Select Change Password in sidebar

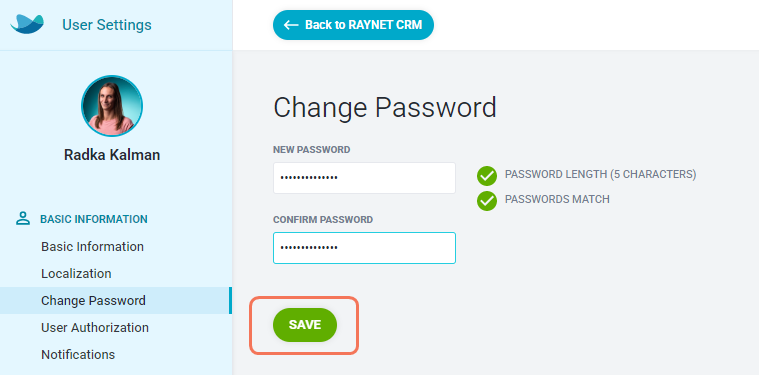(116, 300)
